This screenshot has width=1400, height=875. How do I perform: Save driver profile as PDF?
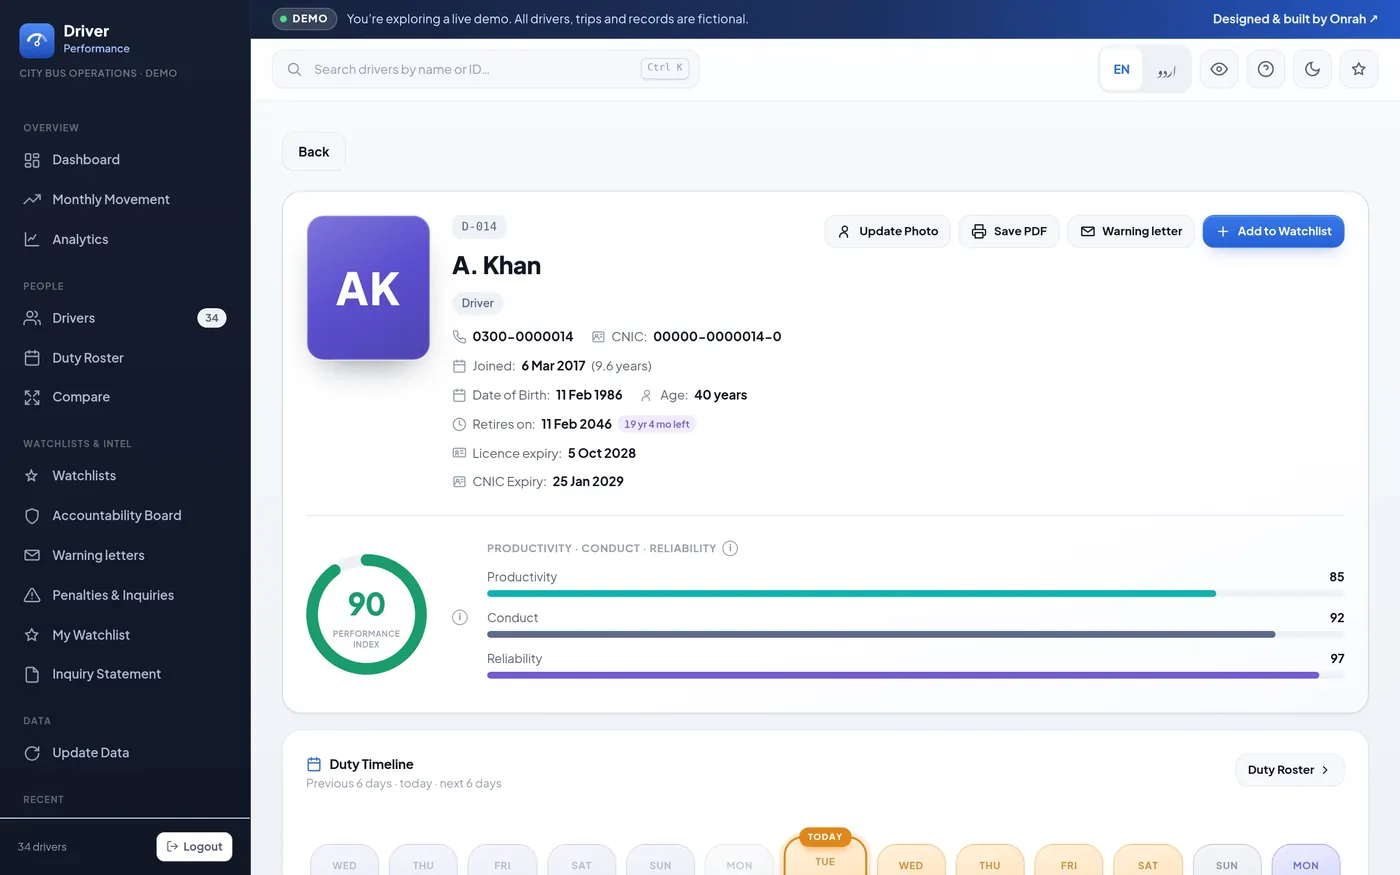point(1009,231)
